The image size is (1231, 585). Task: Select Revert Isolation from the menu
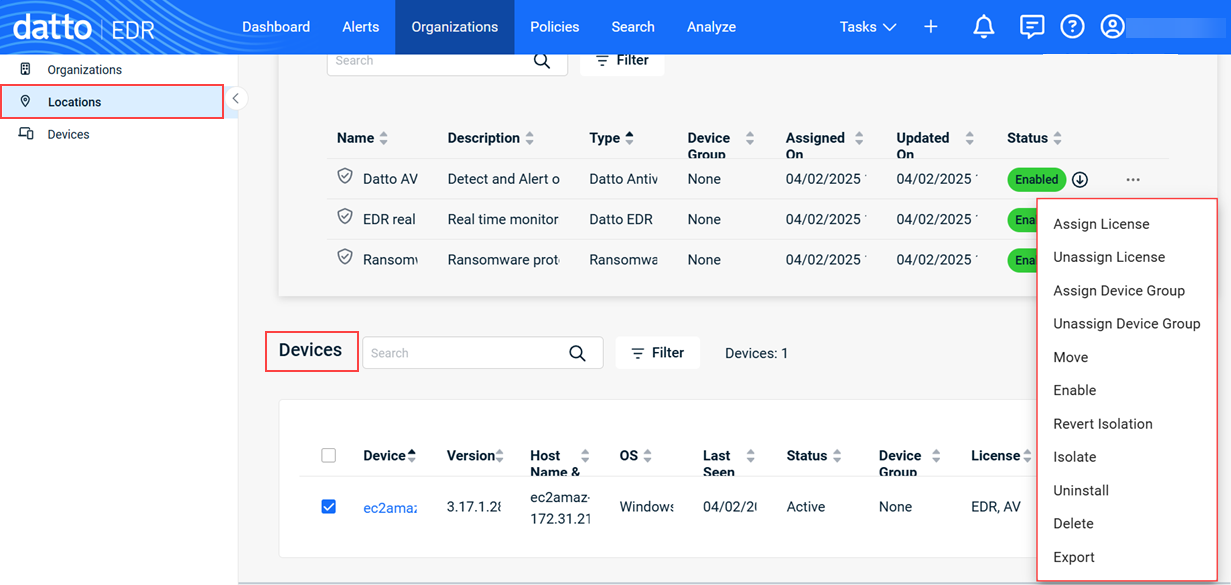1103,424
